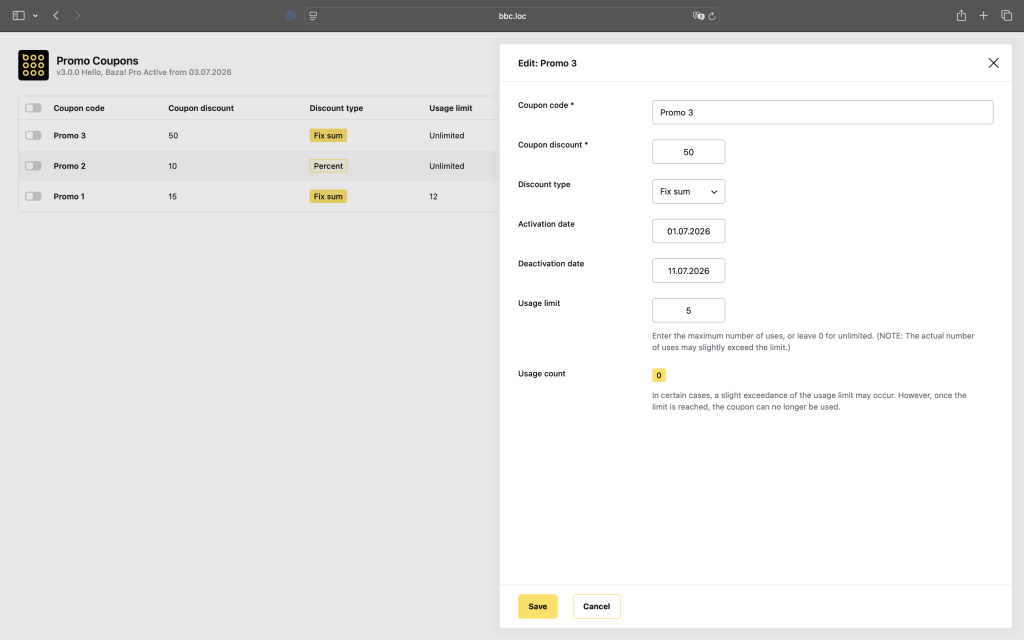Screen dimensions: 1024x640
Task: Click discount value 15 in Promo 1 row
Action: pos(172,196)
